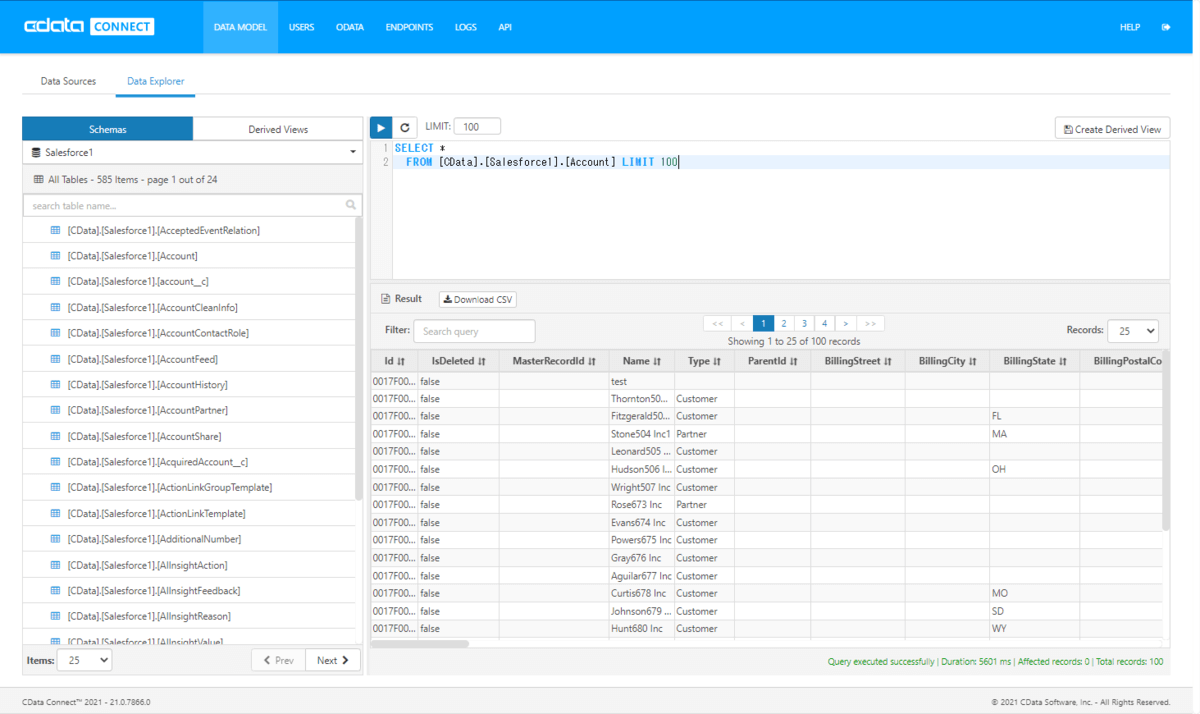Go to results page 2
The width and height of the screenshot is (1200, 714).
point(783,323)
